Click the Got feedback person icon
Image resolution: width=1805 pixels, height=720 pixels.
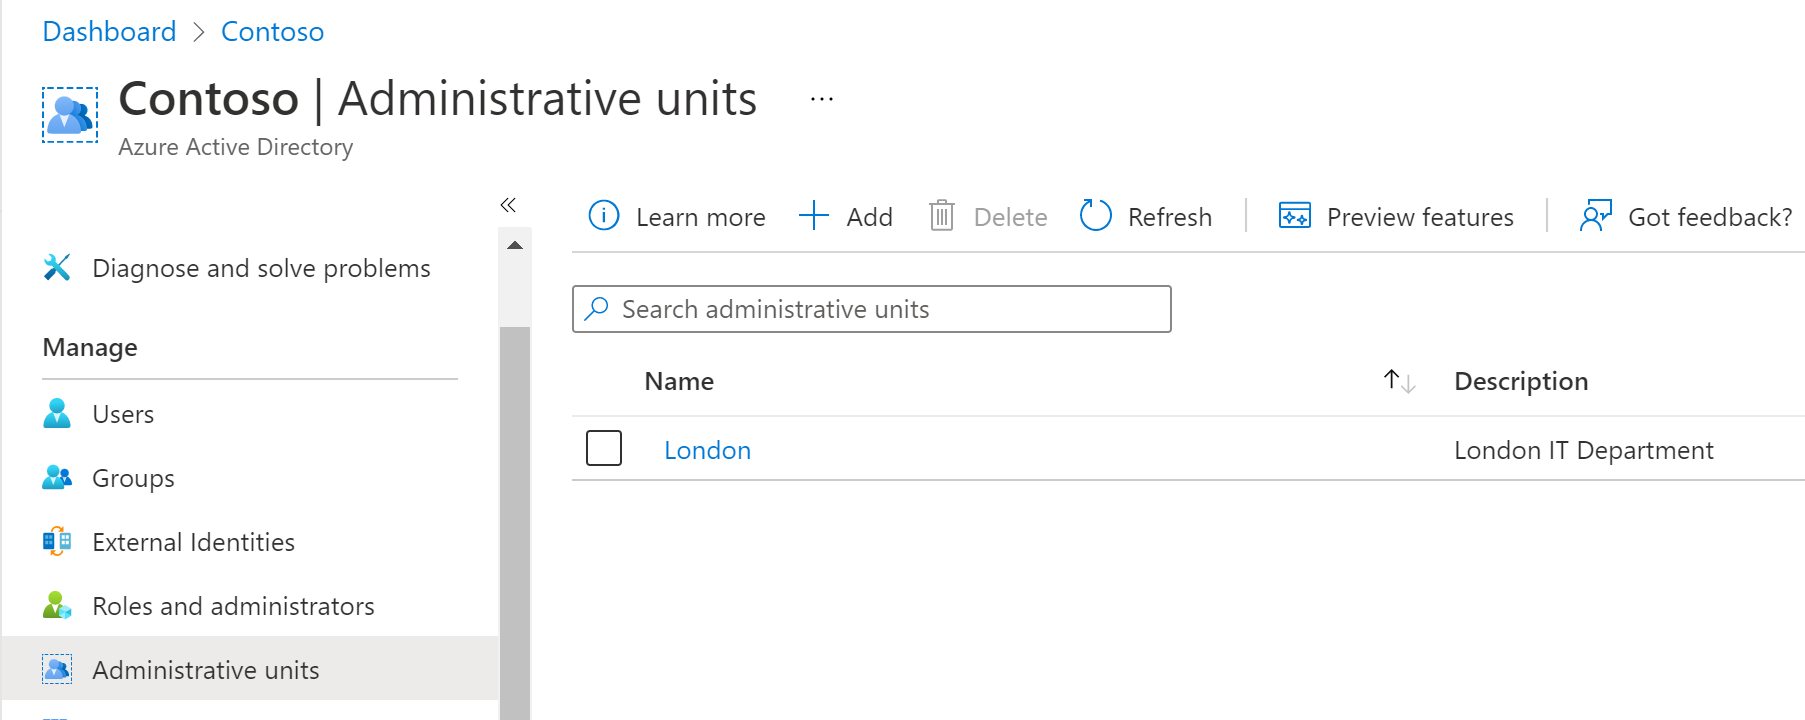point(1595,216)
